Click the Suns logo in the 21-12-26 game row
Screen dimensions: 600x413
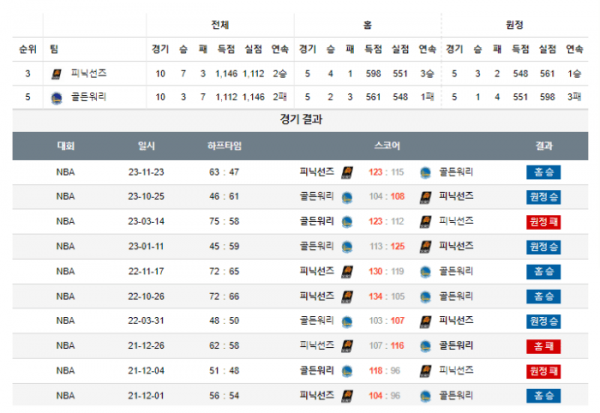pyautogui.click(x=347, y=346)
